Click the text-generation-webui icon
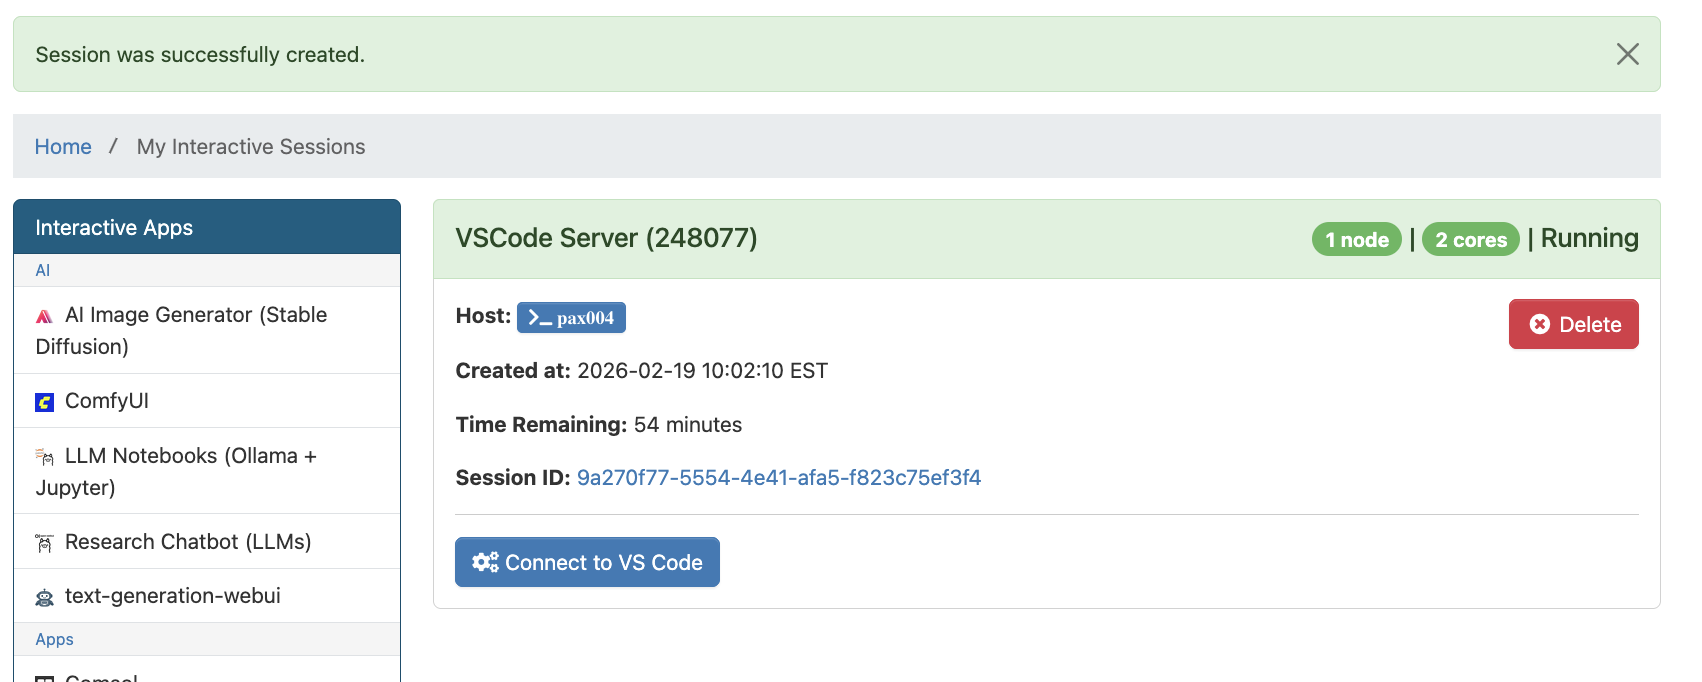Screen dimensions: 1702x682 click(x=44, y=598)
